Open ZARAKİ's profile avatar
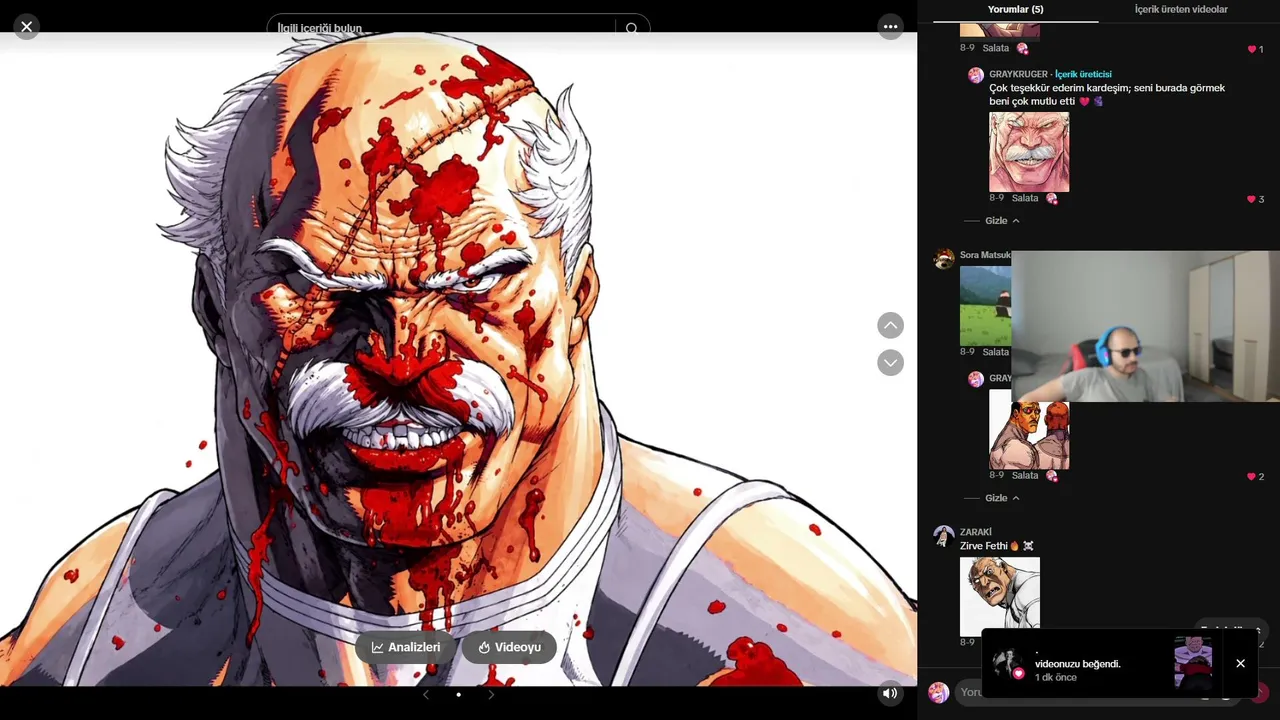1280x720 pixels. pyautogui.click(x=944, y=536)
